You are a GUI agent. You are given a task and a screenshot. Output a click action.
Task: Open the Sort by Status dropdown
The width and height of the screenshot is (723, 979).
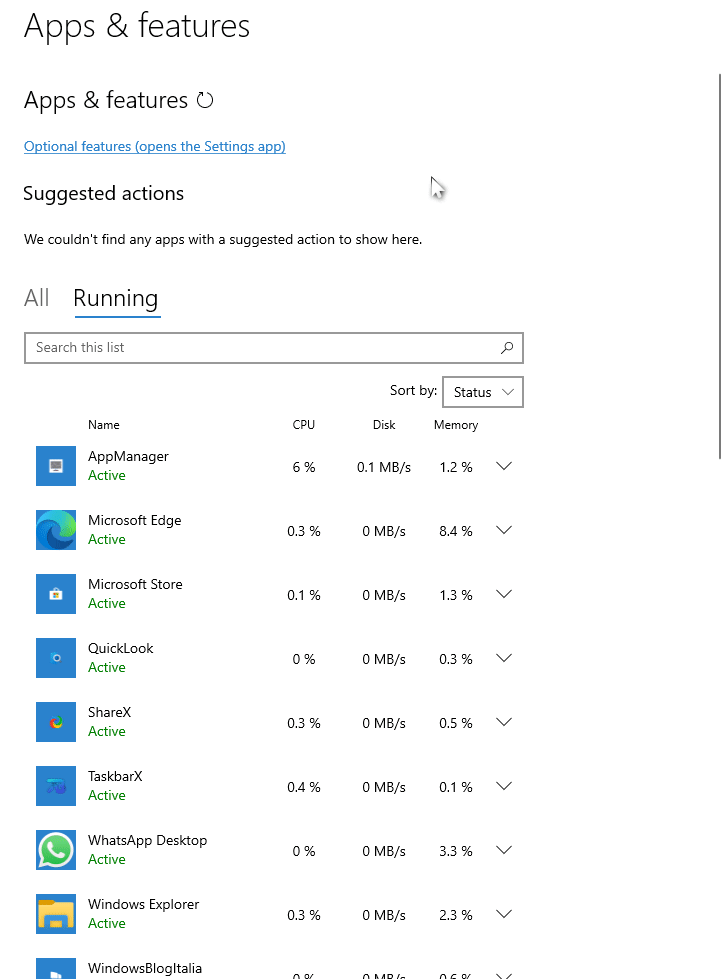click(483, 392)
